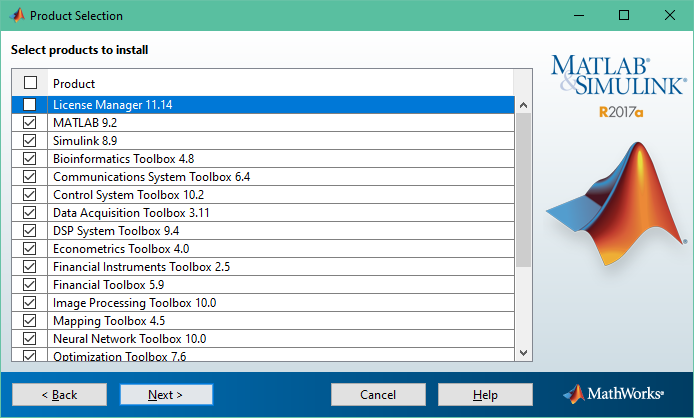Select Financial Instruments Toolbox 2.5 row text
This screenshot has height=418, width=694.
(x=141, y=267)
